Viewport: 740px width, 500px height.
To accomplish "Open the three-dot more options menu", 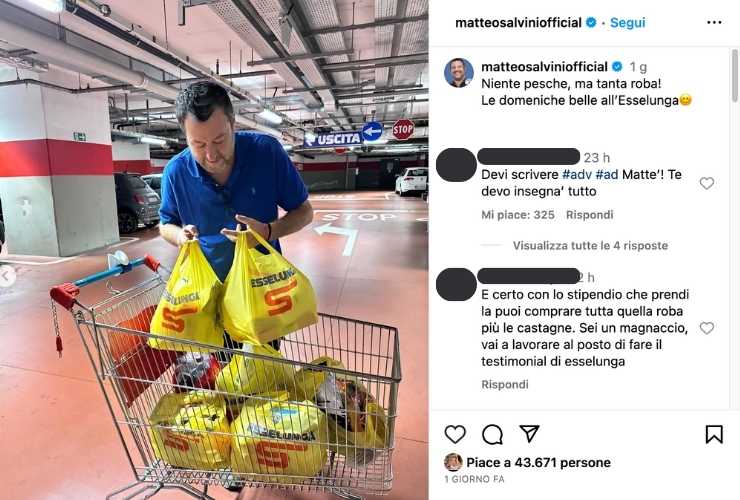I will tap(714, 23).
